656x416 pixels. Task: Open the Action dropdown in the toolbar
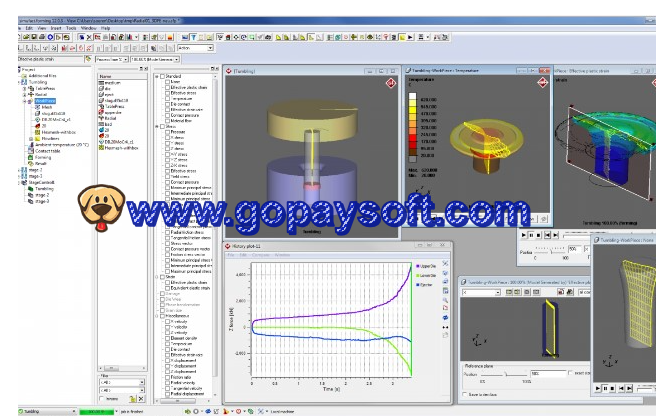[x=196, y=48]
